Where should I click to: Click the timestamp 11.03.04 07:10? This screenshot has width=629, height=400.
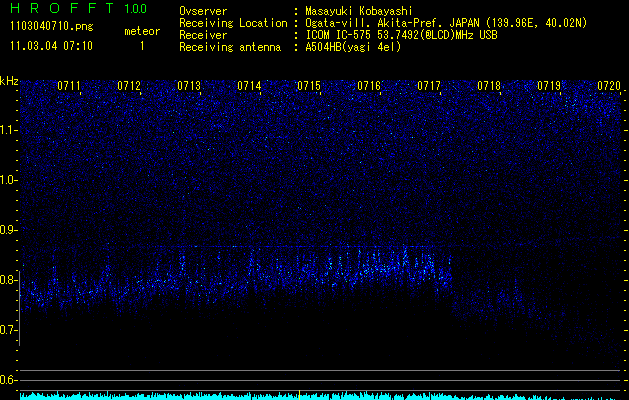[51, 46]
